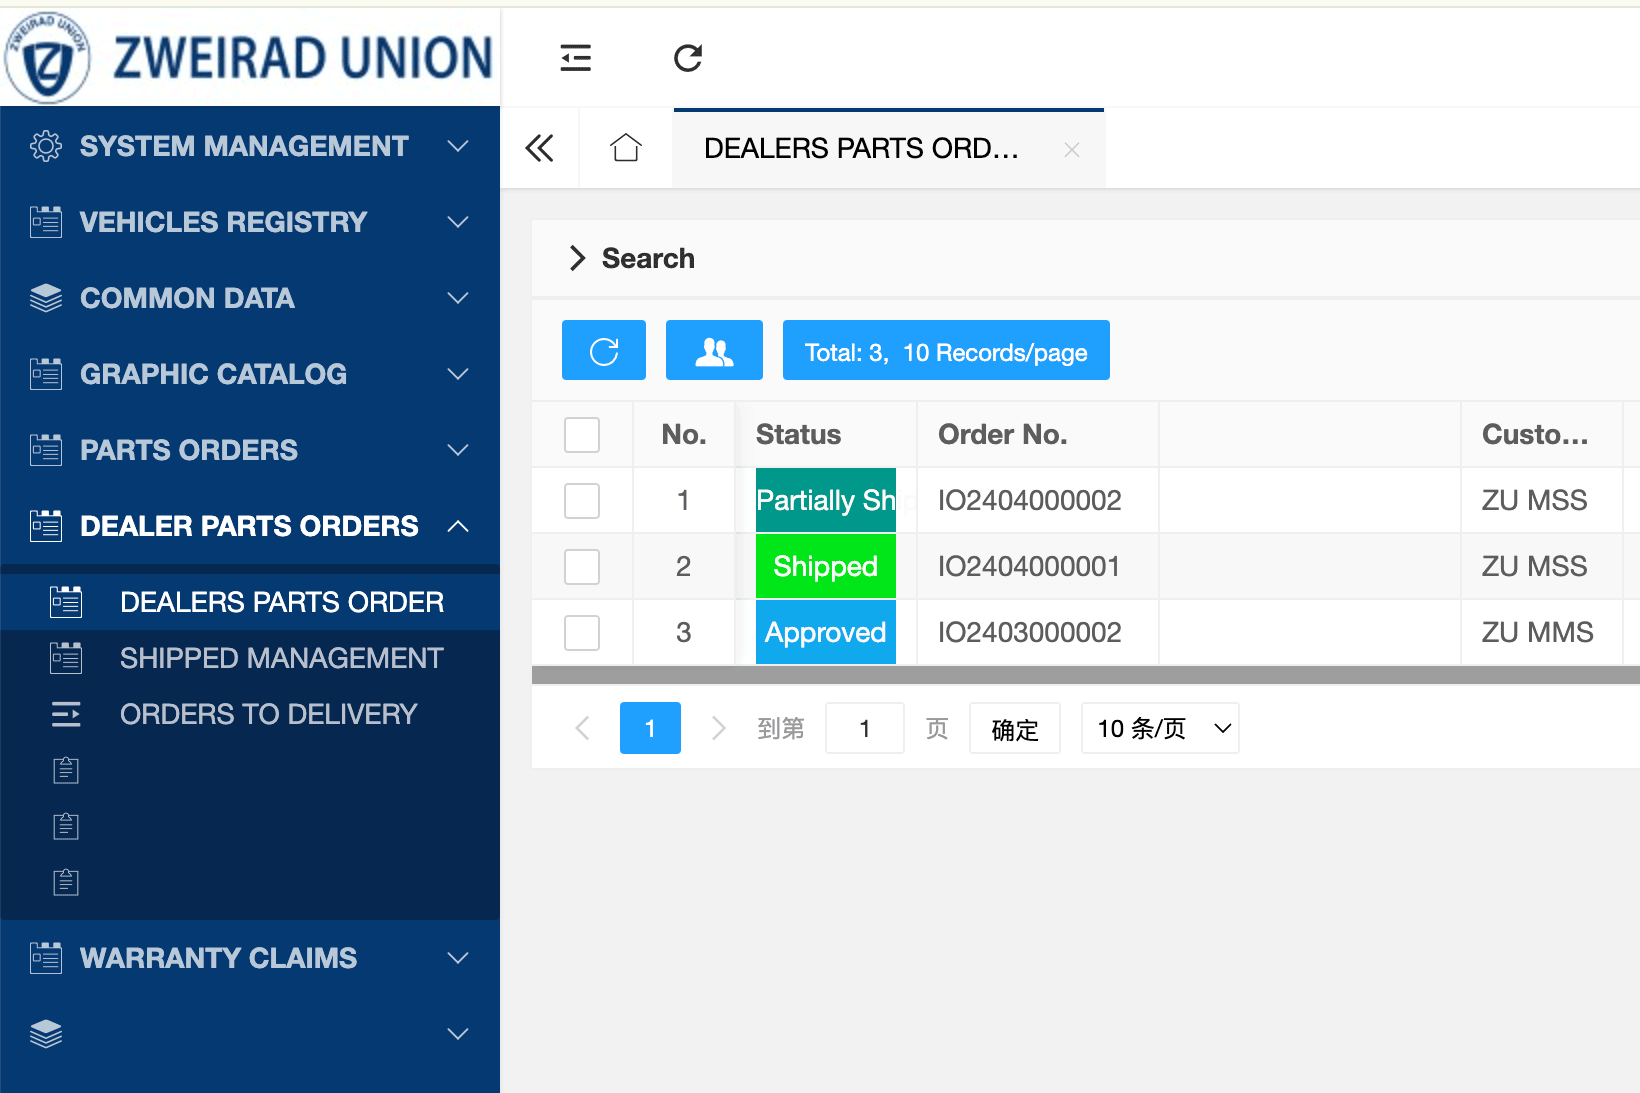Screen dimensions: 1640x1093
Task: Click order number IO2404000002
Action: [1030, 500]
